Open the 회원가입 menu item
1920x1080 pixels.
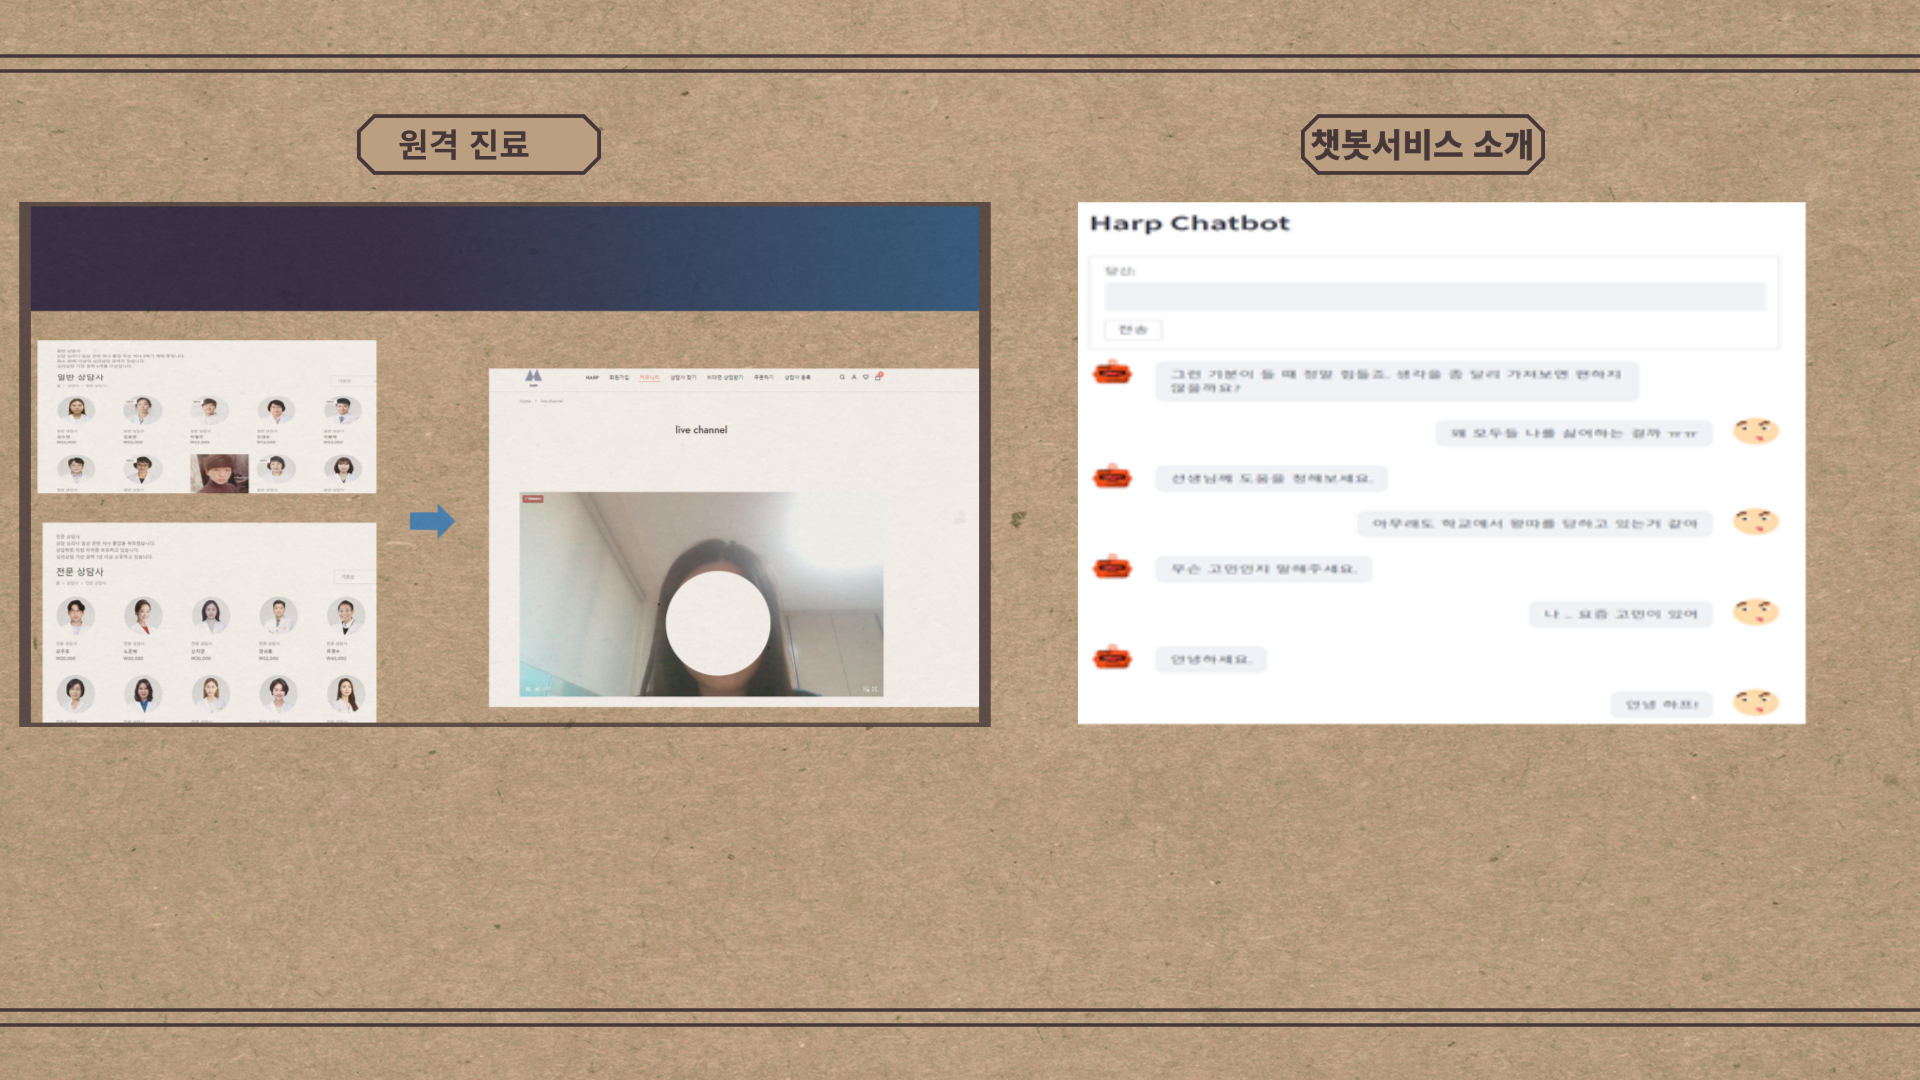619,377
